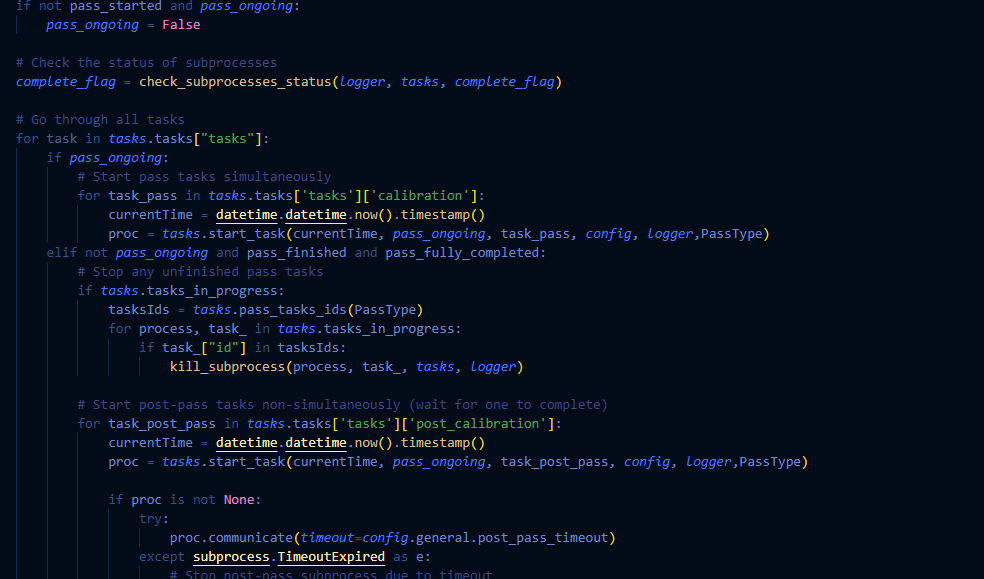The height and width of the screenshot is (579, 984).
Task: Click the comment 'Check the status of subprocesses'
Action: tap(146, 62)
